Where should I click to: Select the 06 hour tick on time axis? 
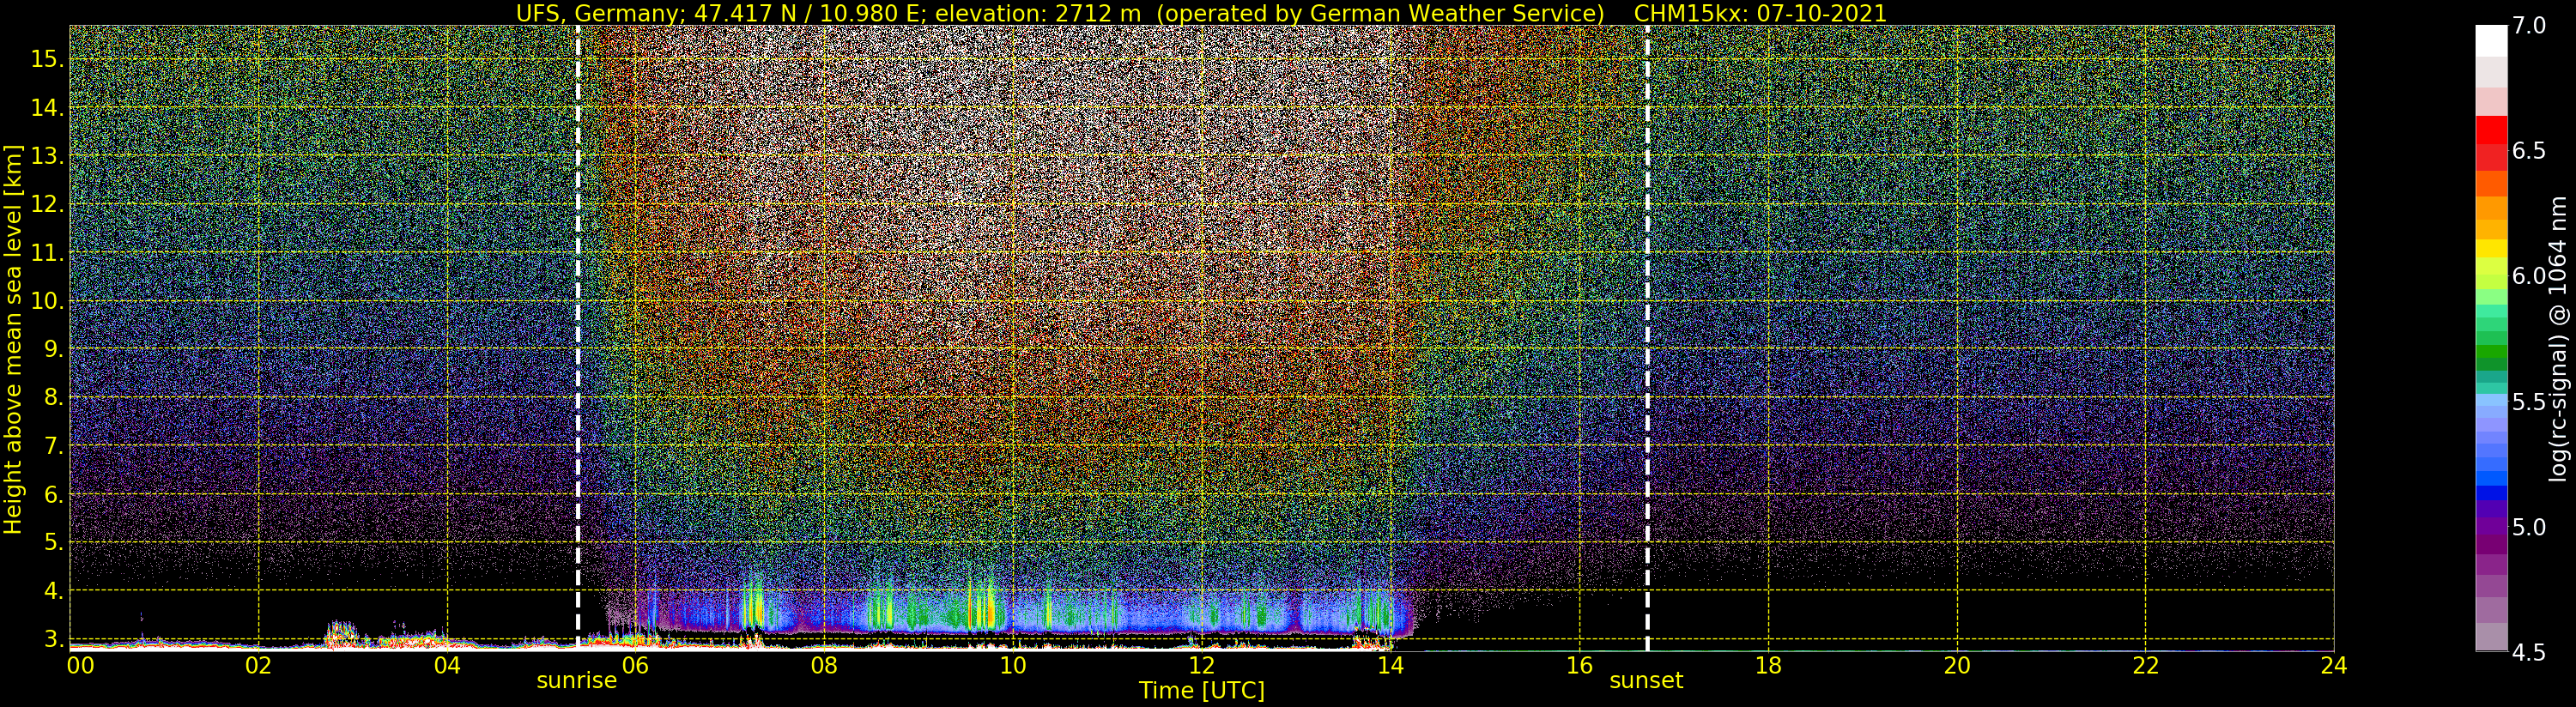click(x=636, y=665)
